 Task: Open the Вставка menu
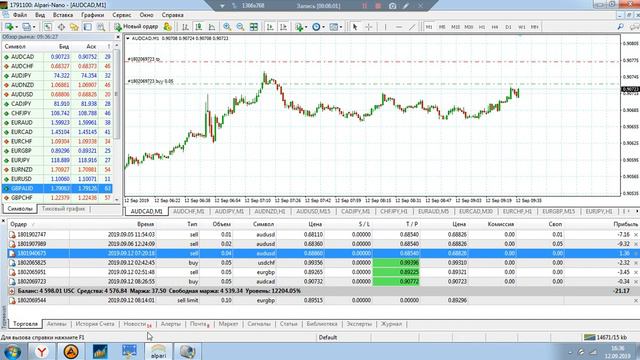pos(63,15)
